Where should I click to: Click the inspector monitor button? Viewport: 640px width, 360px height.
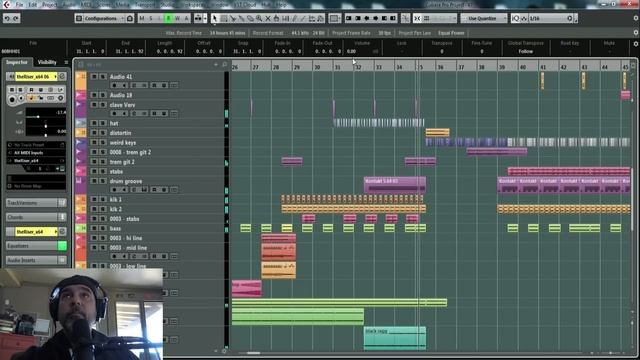point(21,98)
